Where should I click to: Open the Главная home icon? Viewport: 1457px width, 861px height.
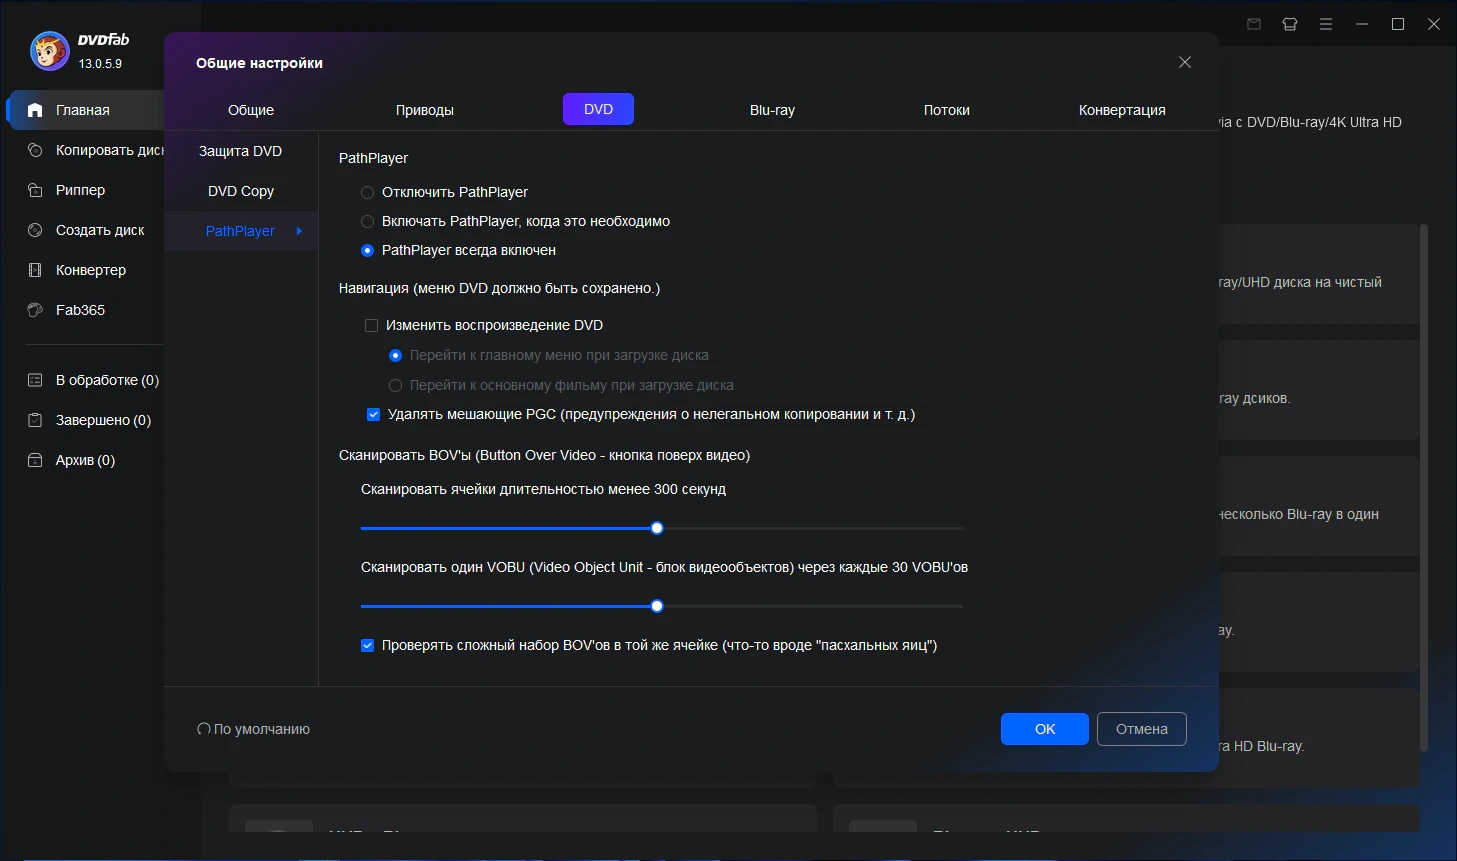(x=35, y=110)
